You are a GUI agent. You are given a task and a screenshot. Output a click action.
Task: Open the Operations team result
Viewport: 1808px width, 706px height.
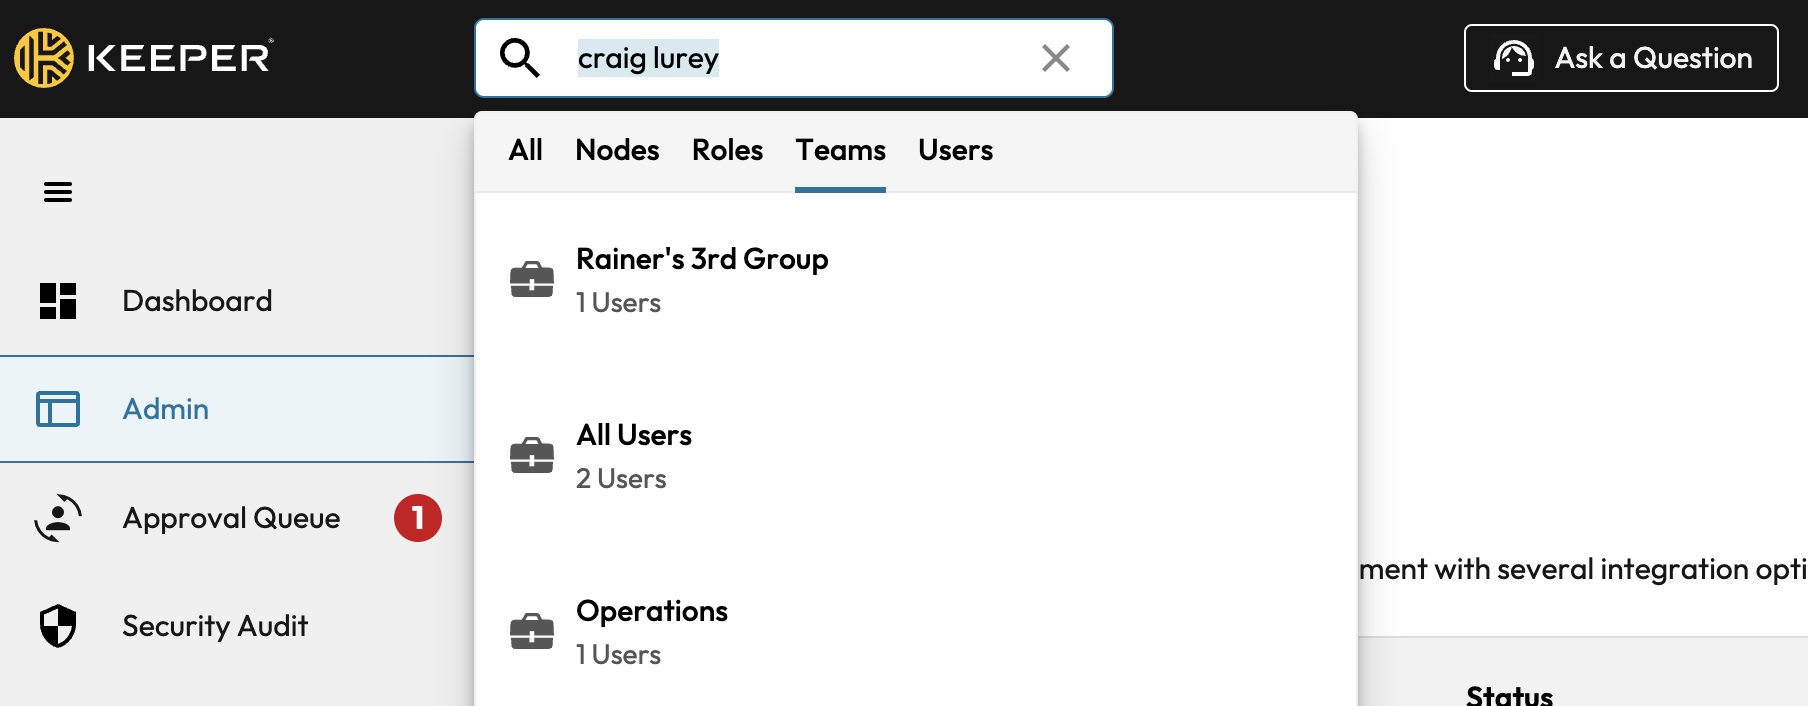[x=652, y=632]
